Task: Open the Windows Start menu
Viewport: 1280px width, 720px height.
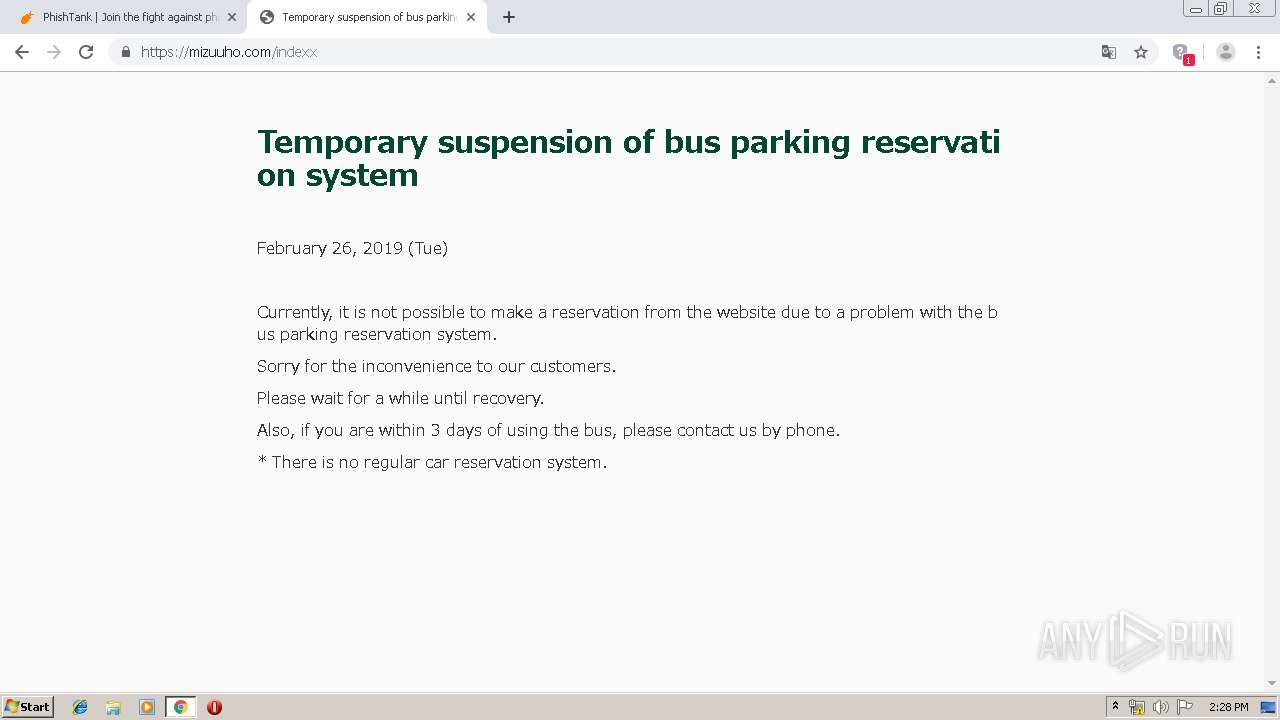Action: (28, 707)
